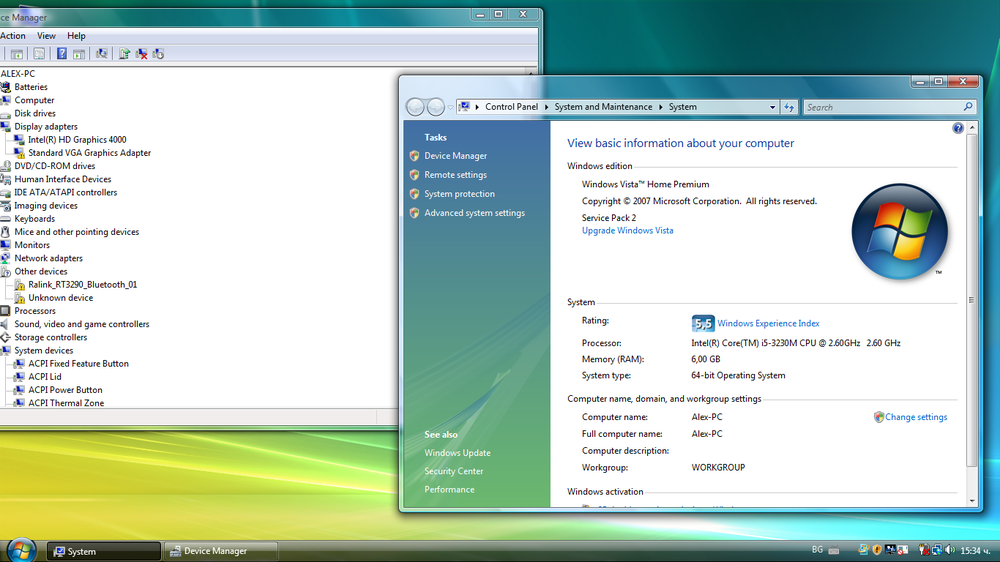Click the computer icon in the address bar
Screen dimensions: 1000x562
[464, 107]
